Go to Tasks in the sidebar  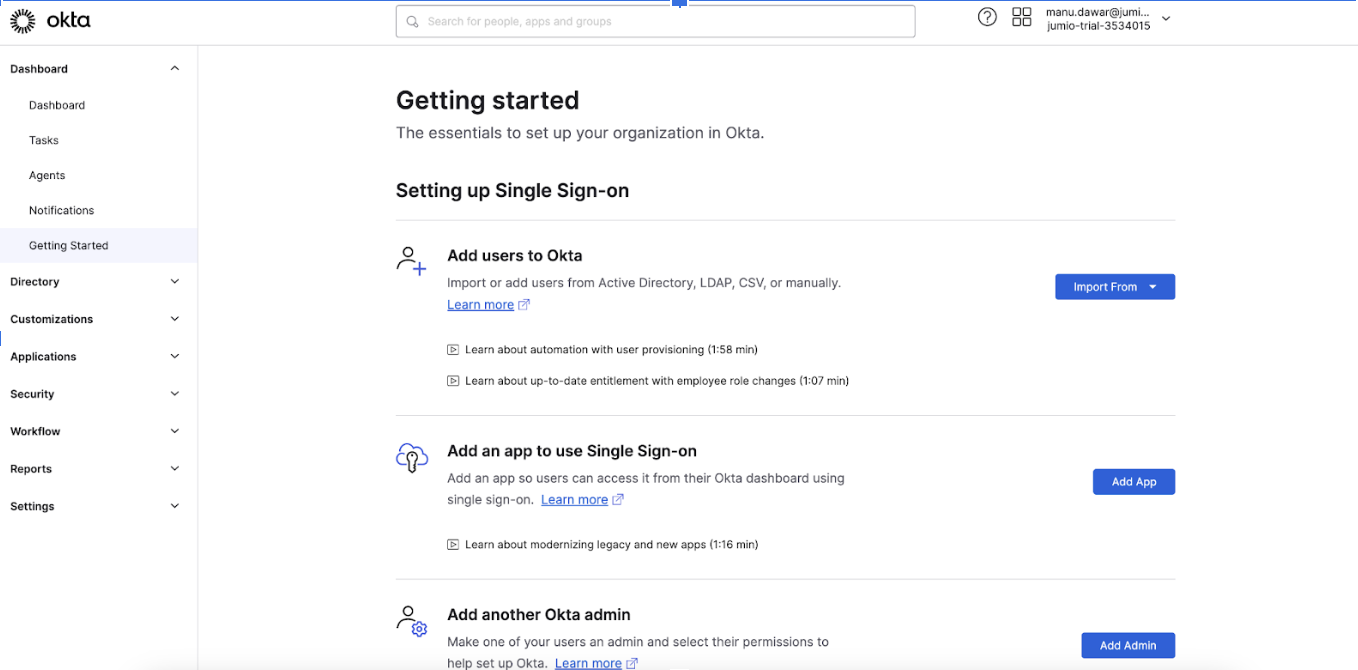pyautogui.click(x=44, y=140)
